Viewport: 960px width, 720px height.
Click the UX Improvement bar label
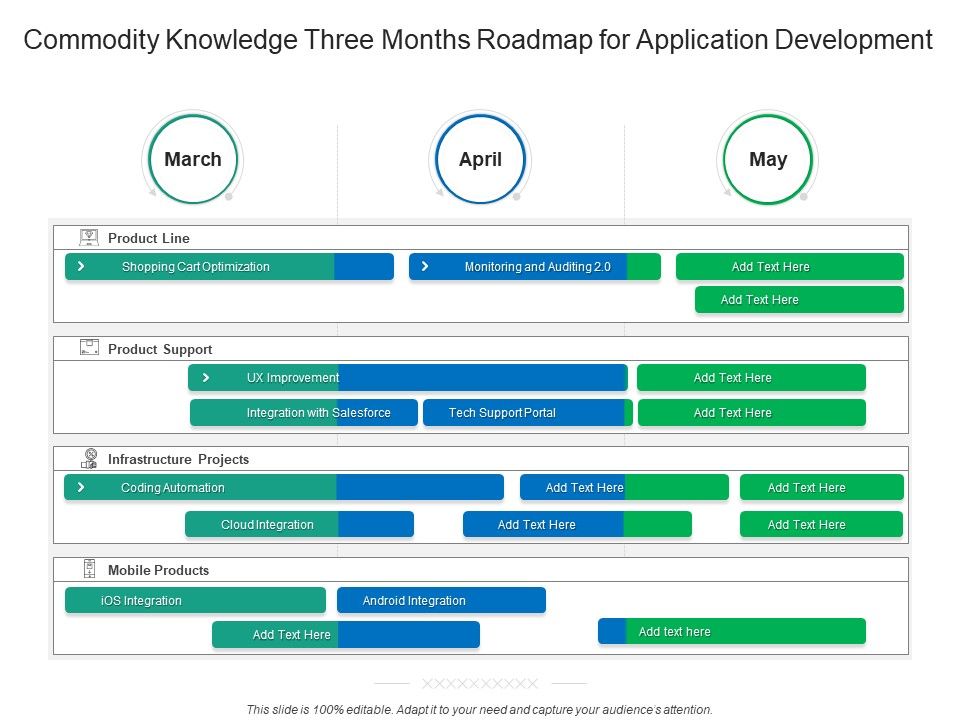[293, 378]
